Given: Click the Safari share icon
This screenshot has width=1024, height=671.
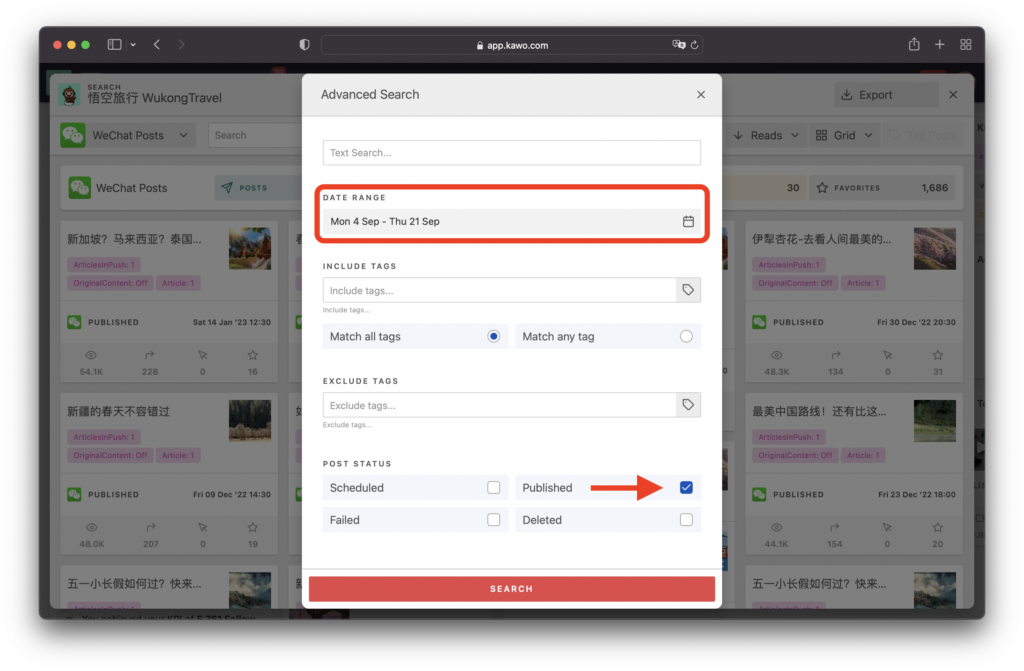Looking at the screenshot, I should tap(914, 44).
